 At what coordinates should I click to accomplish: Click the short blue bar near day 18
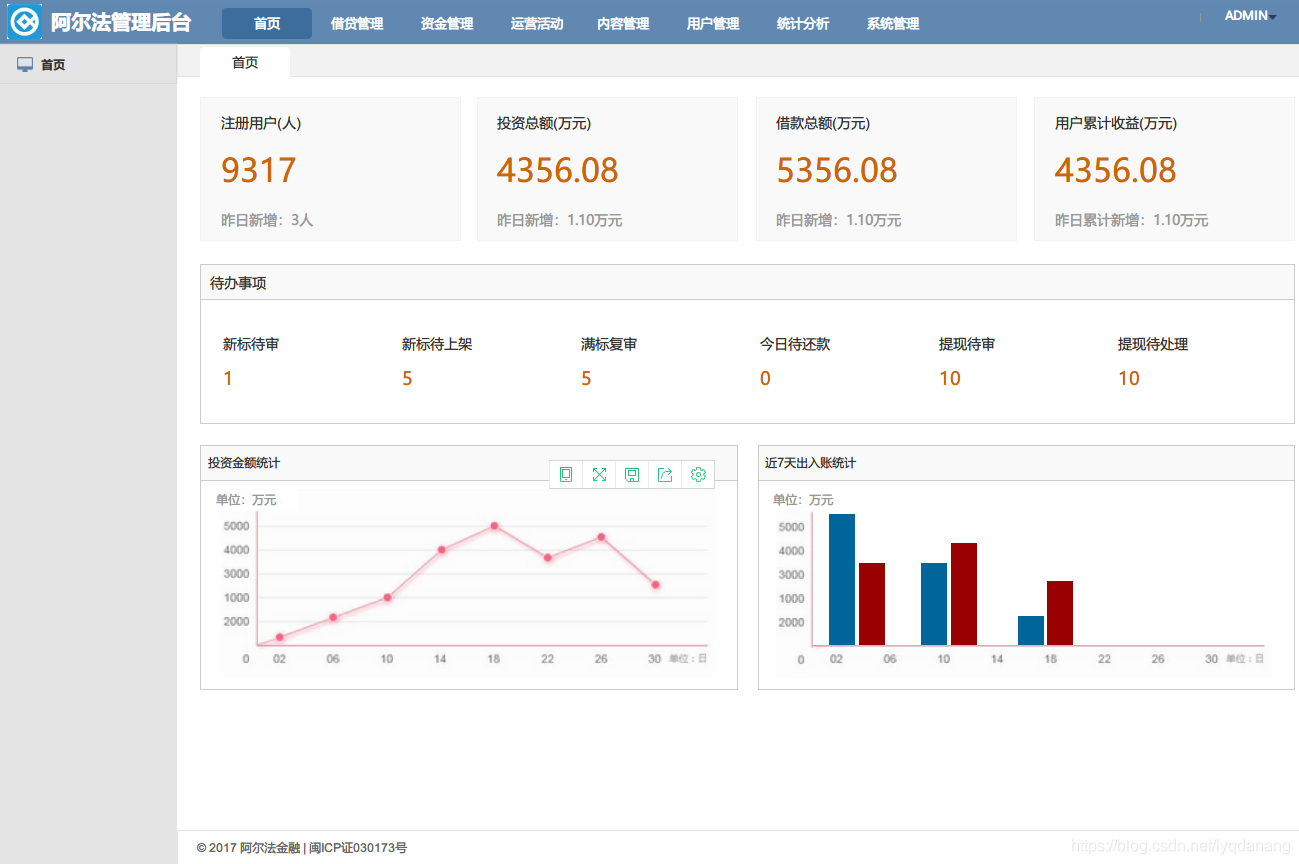click(x=1031, y=631)
